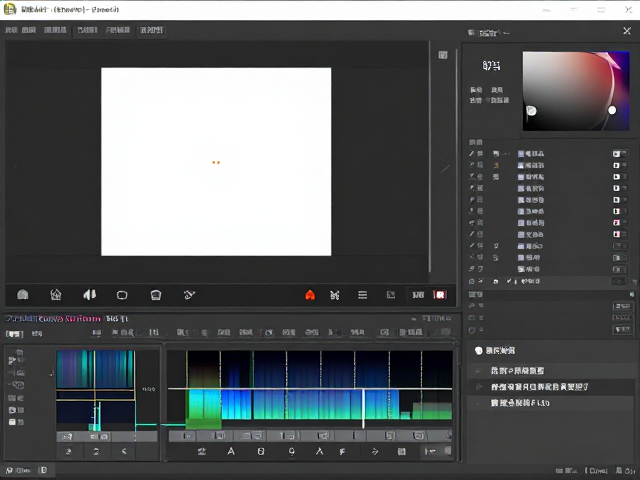Screen dimensions: 640x480
Task: Click the lambda-shaped icon under the timeline
Action: click(x=320, y=451)
